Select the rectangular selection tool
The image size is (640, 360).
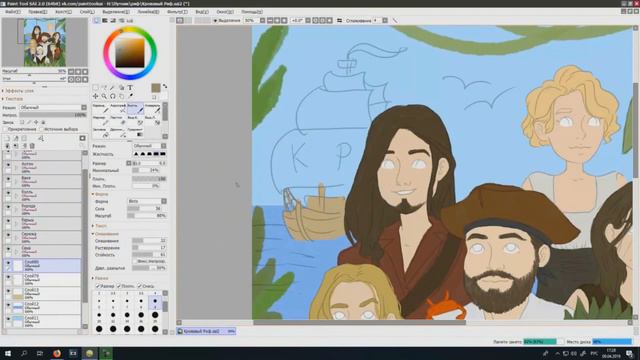[x=95, y=87]
